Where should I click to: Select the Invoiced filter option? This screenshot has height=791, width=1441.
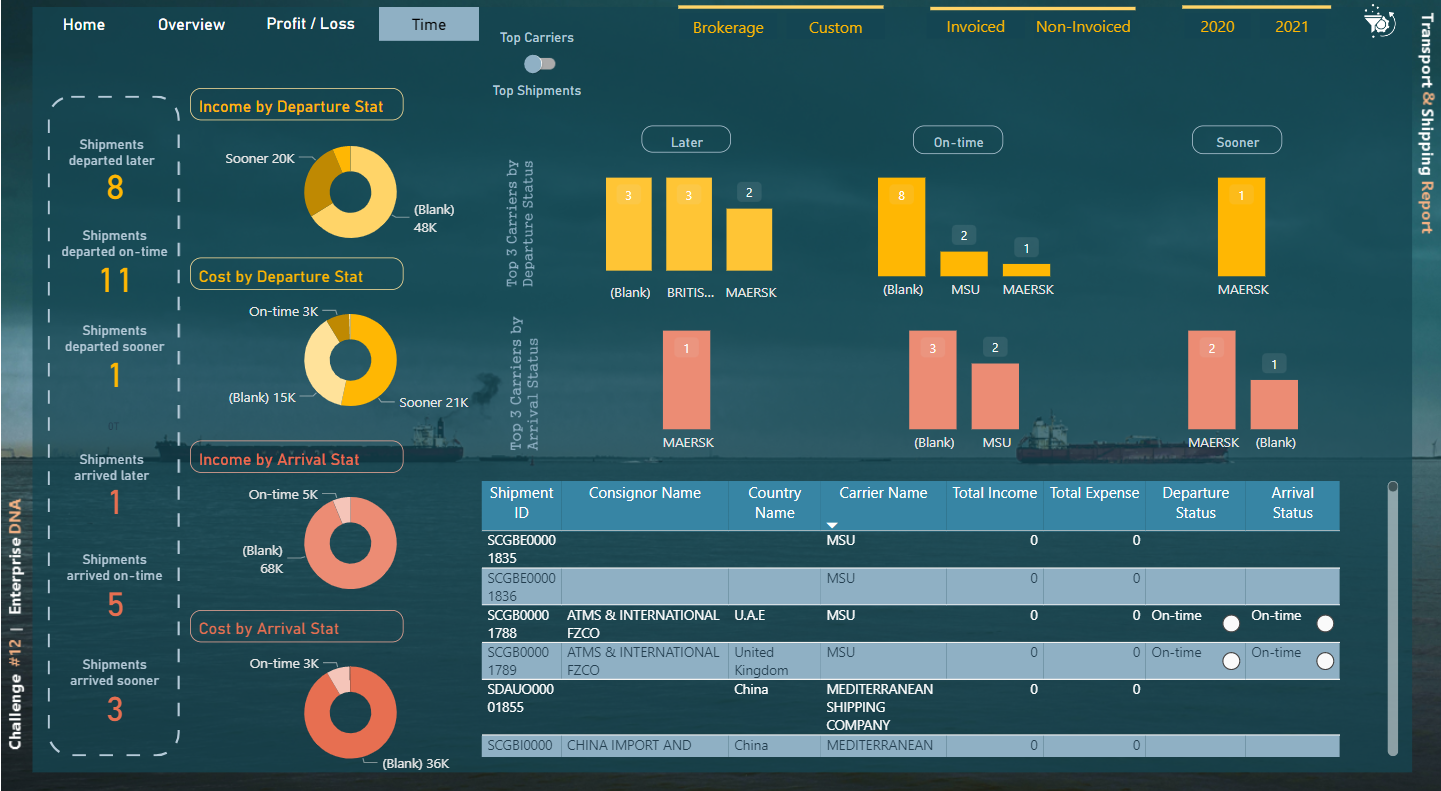[975, 27]
